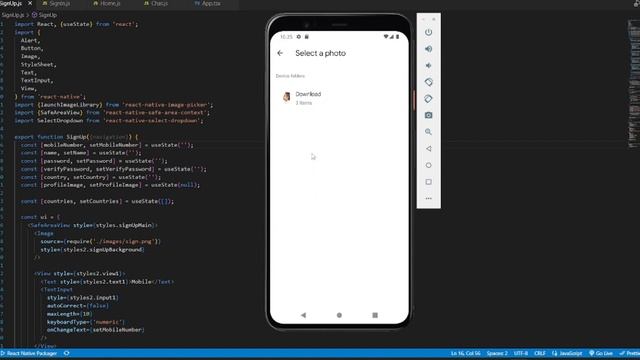
Task: Open emulator extended controls (three dots)
Action: (x=428, y=198)
